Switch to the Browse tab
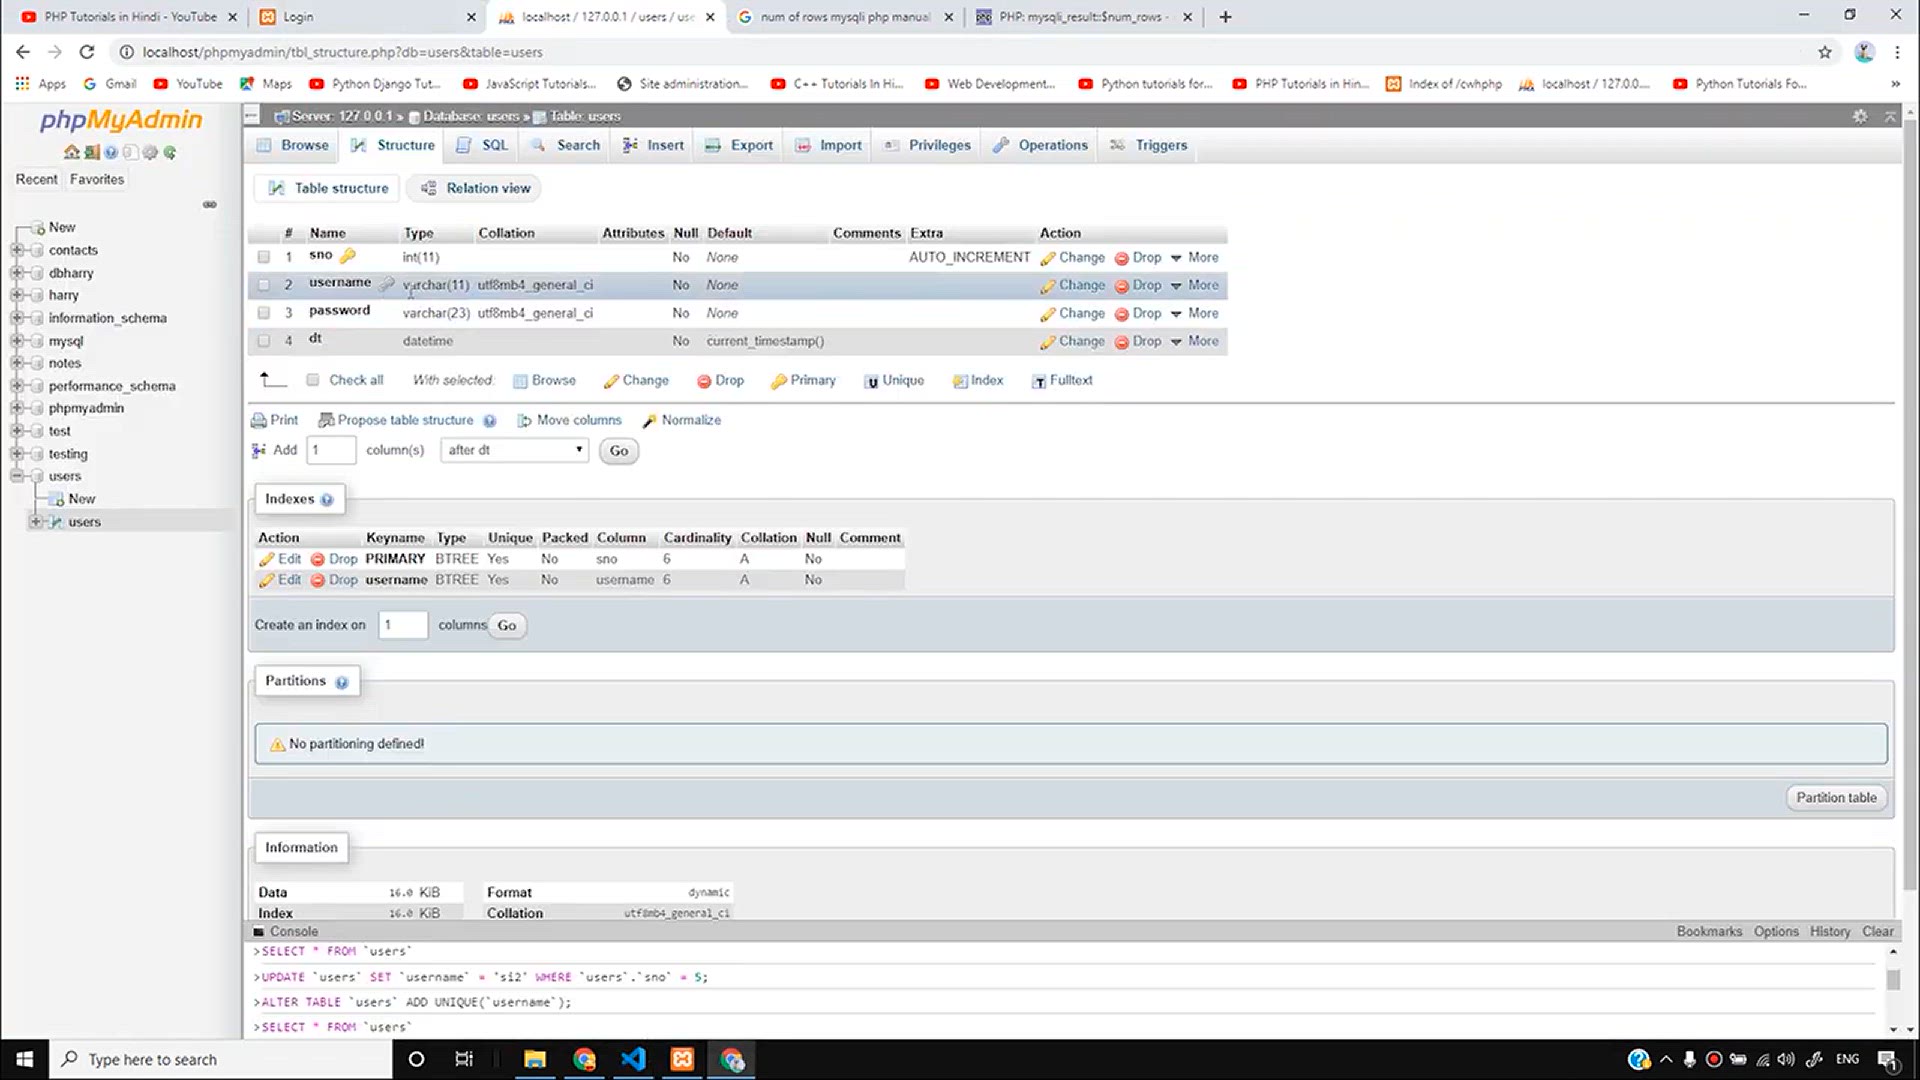The image size is (1920, 1080). pyautogui.click(x=293, y=145)
